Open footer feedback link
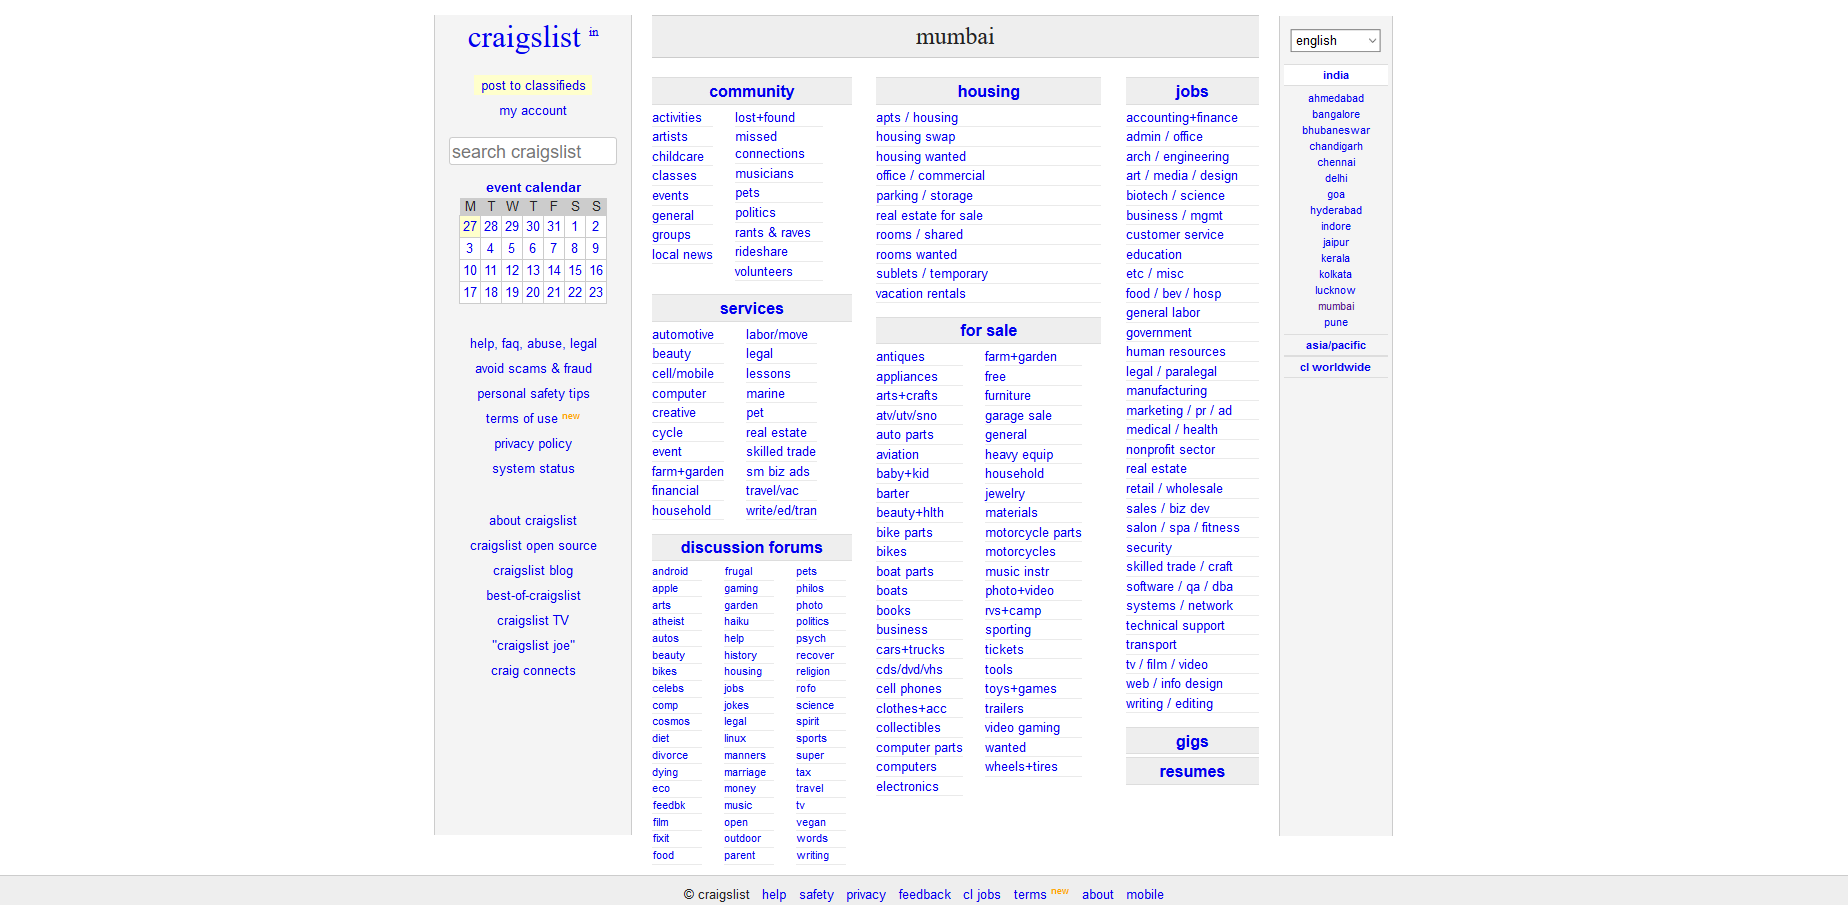 coord(924,895)
